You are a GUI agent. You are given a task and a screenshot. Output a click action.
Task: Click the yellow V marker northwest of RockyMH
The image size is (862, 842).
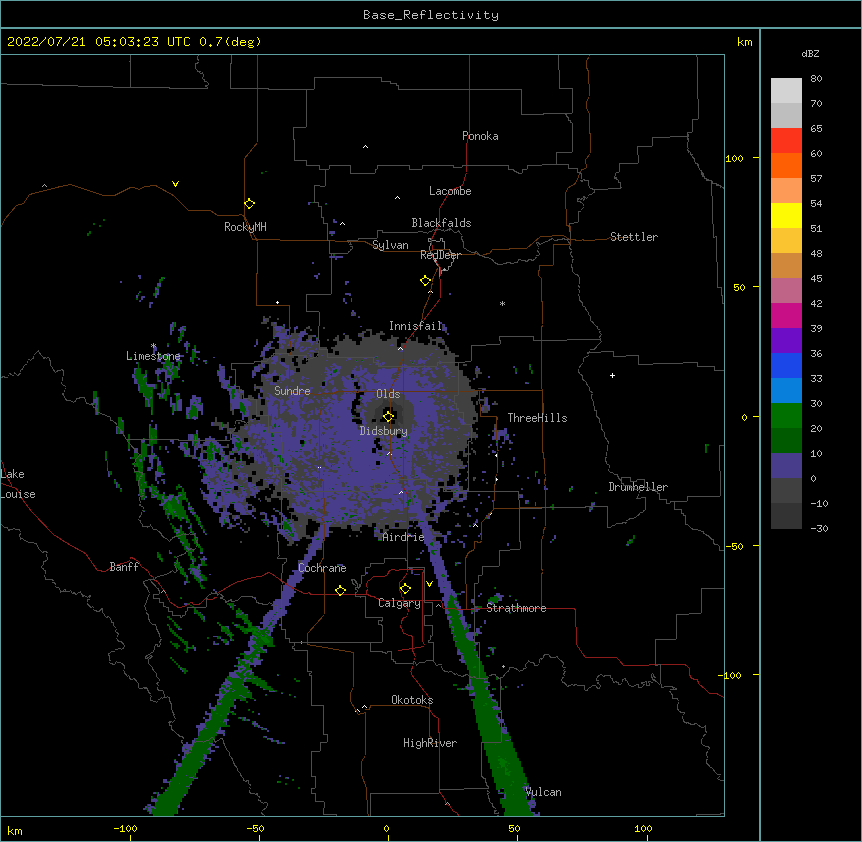(x=175, y=184)
